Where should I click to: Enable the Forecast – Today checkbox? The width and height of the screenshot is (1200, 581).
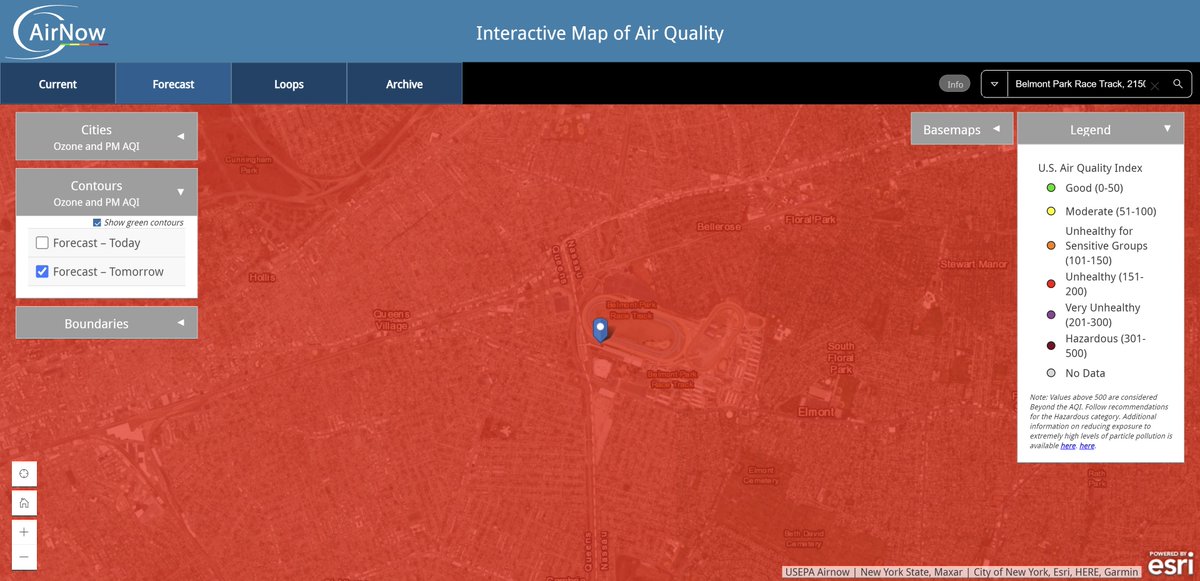coord(41,242)
